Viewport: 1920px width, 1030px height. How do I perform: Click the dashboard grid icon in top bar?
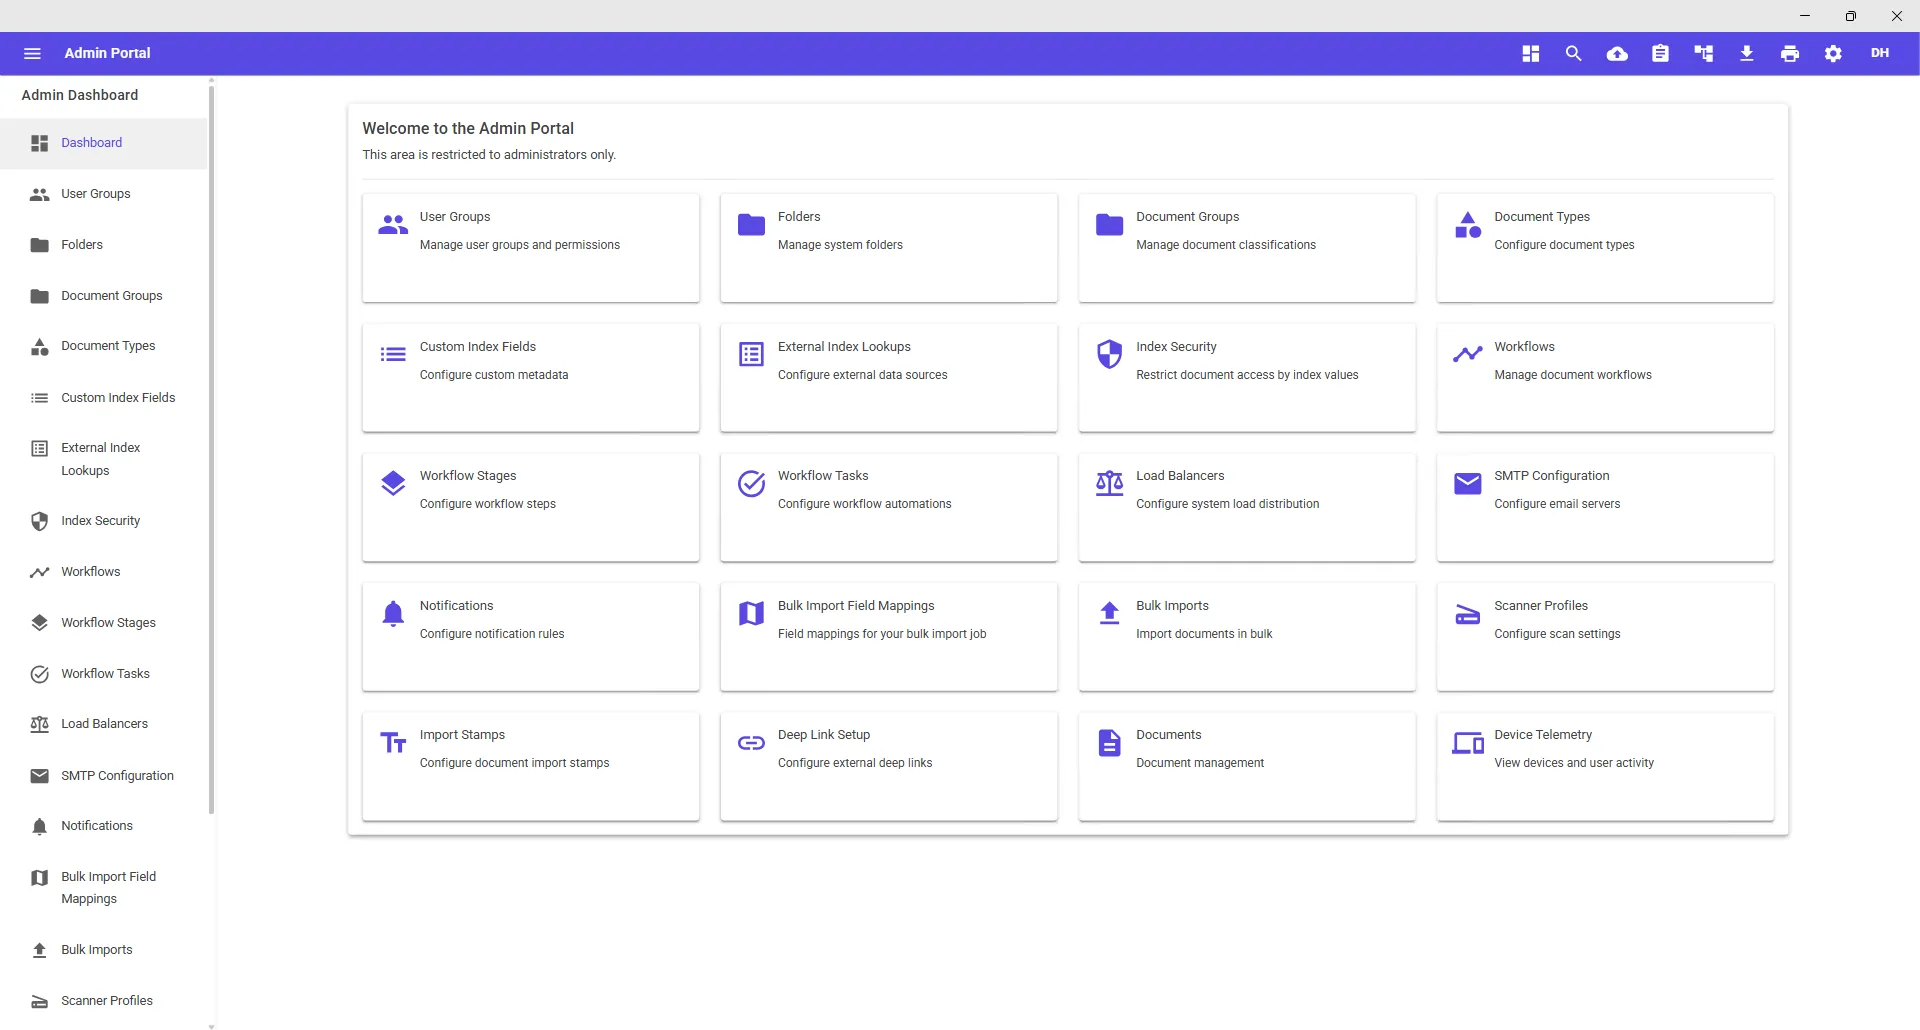(x=1530, y=53)
